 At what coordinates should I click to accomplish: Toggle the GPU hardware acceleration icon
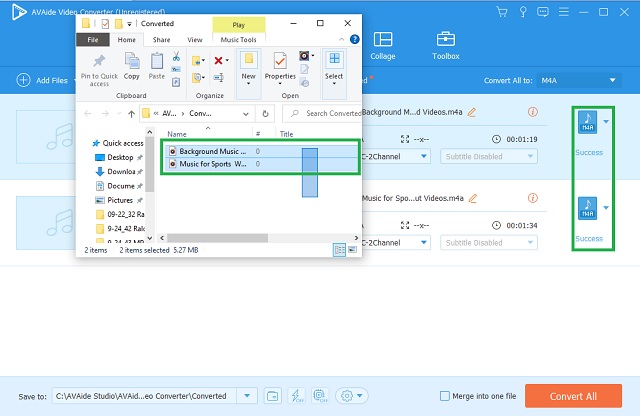320,396
